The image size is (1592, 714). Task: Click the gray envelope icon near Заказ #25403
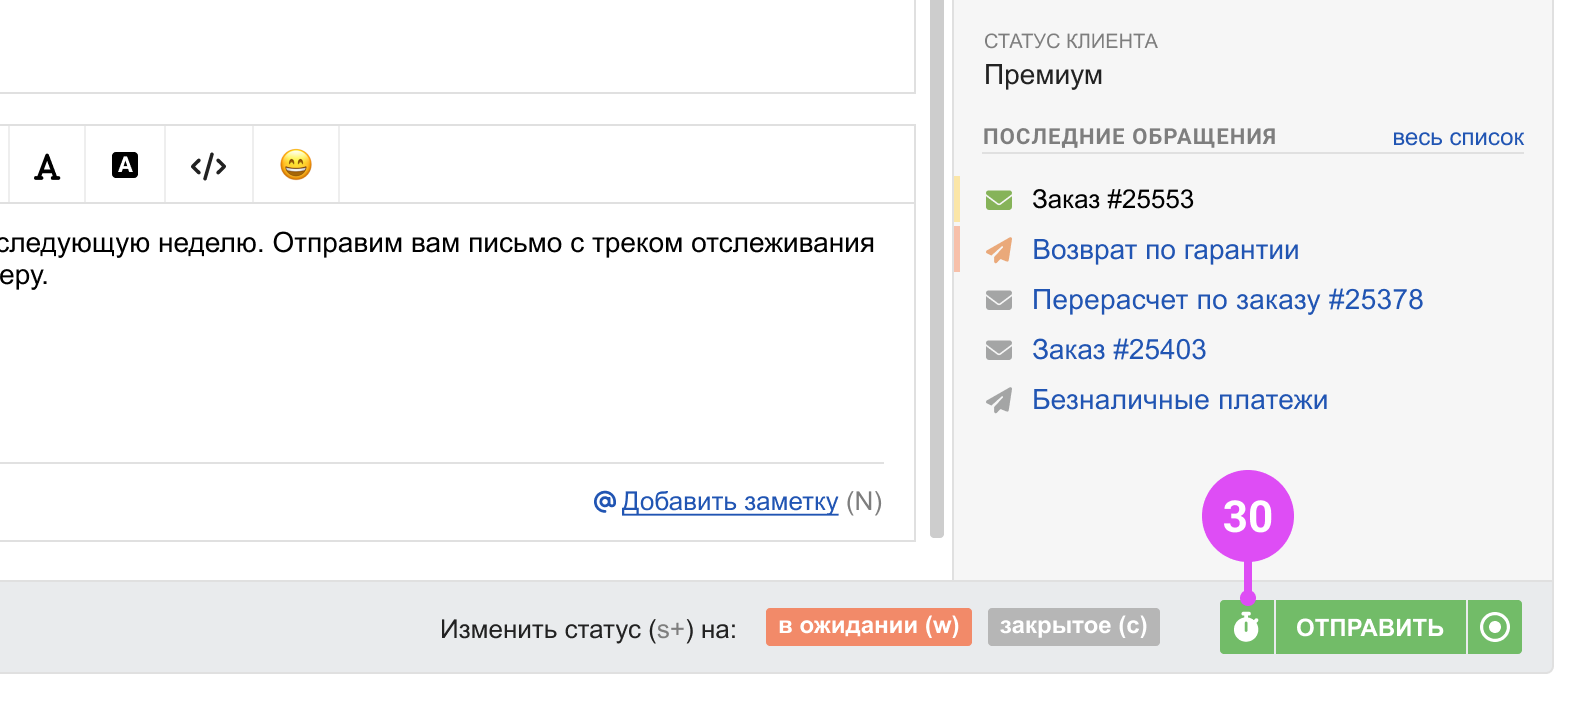click(999, 350)
